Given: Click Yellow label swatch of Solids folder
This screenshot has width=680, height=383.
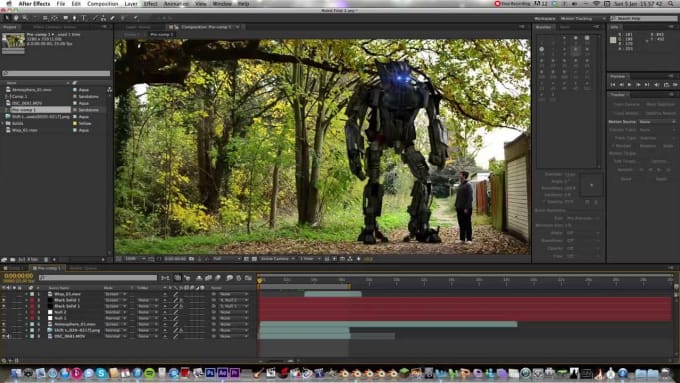Looking at the screenshot, I should [75, 123].
